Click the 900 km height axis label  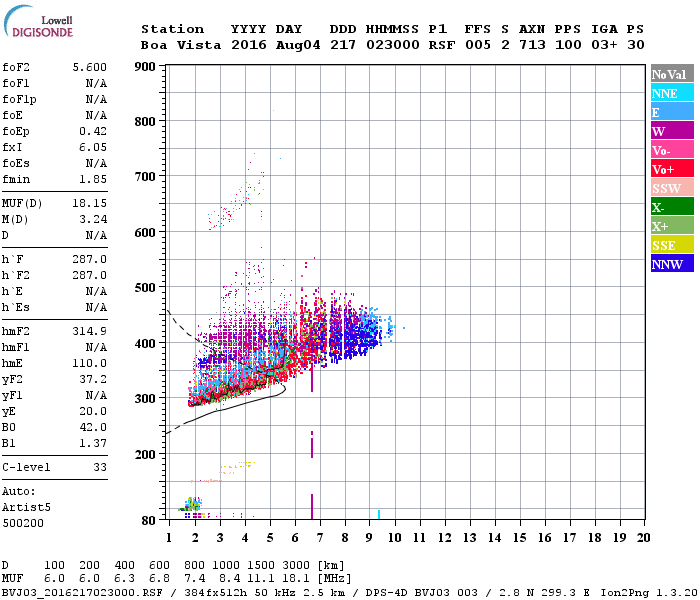click(145, 67)
